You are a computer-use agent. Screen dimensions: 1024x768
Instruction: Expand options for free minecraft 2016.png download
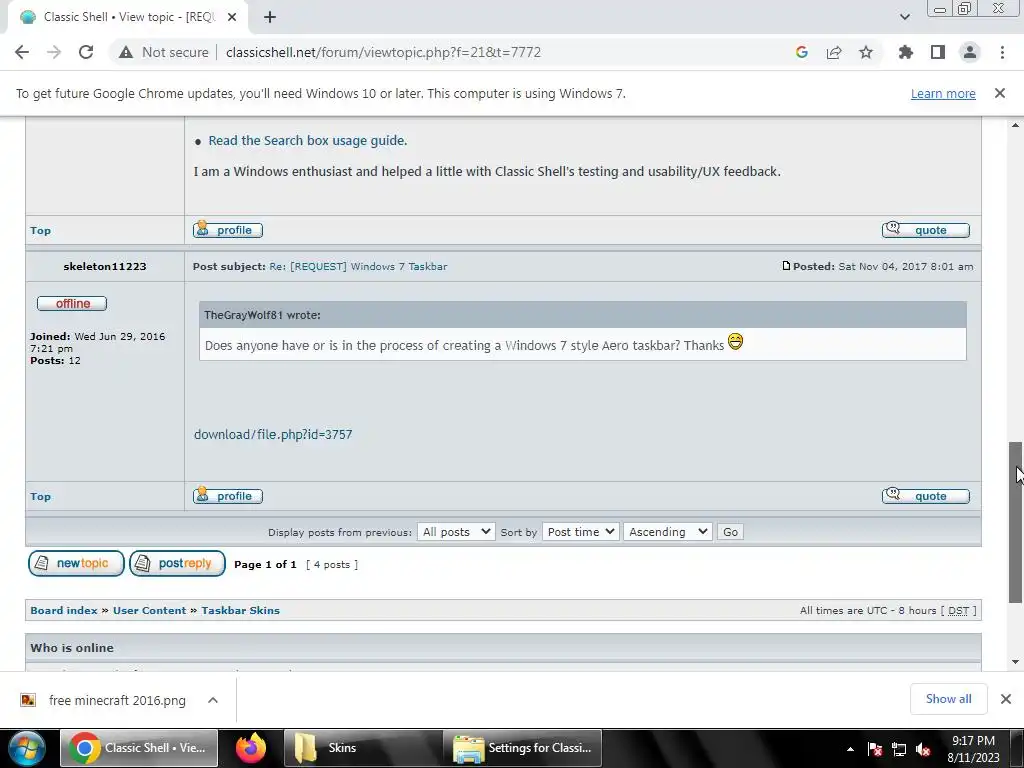click(213, 700)
